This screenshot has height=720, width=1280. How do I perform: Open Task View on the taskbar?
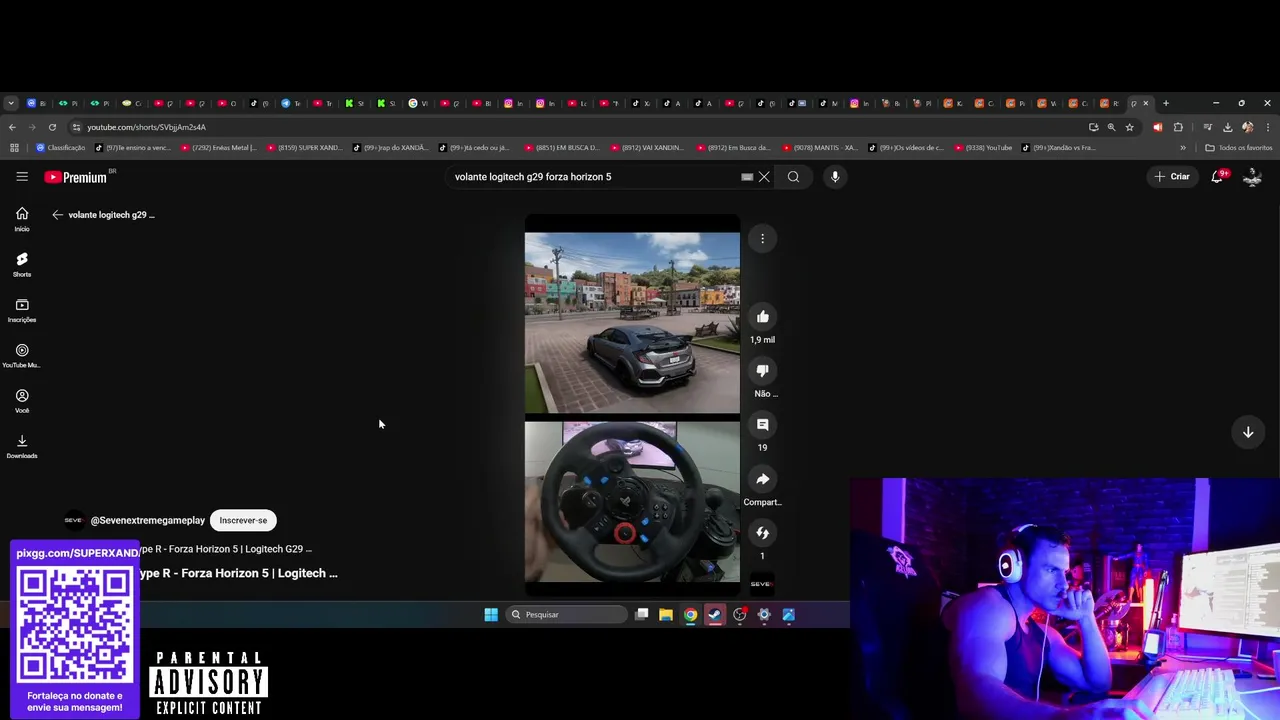(x=642, y=615)
